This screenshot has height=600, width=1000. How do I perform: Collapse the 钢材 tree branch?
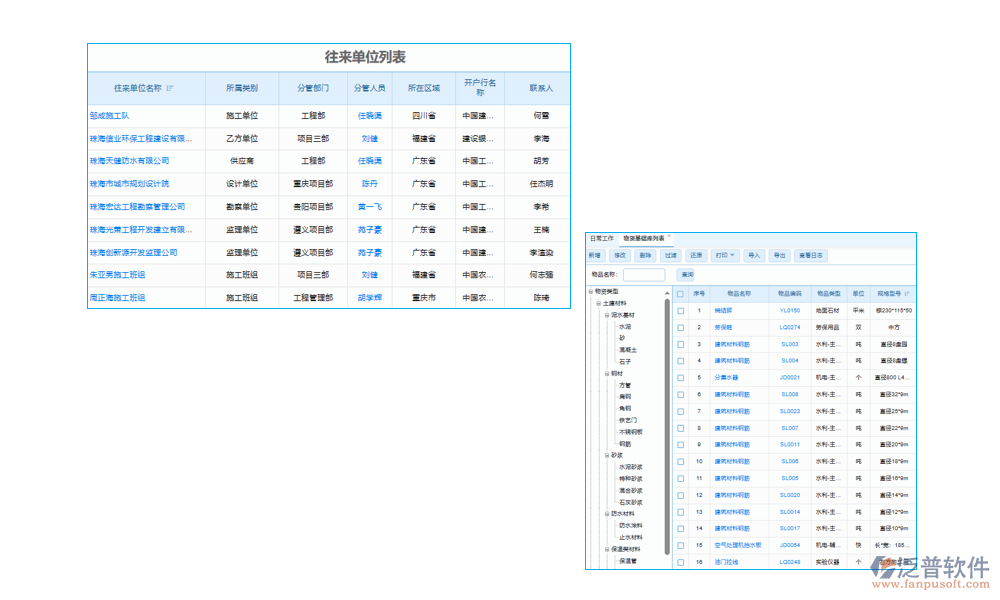click(x=606, y=373)
